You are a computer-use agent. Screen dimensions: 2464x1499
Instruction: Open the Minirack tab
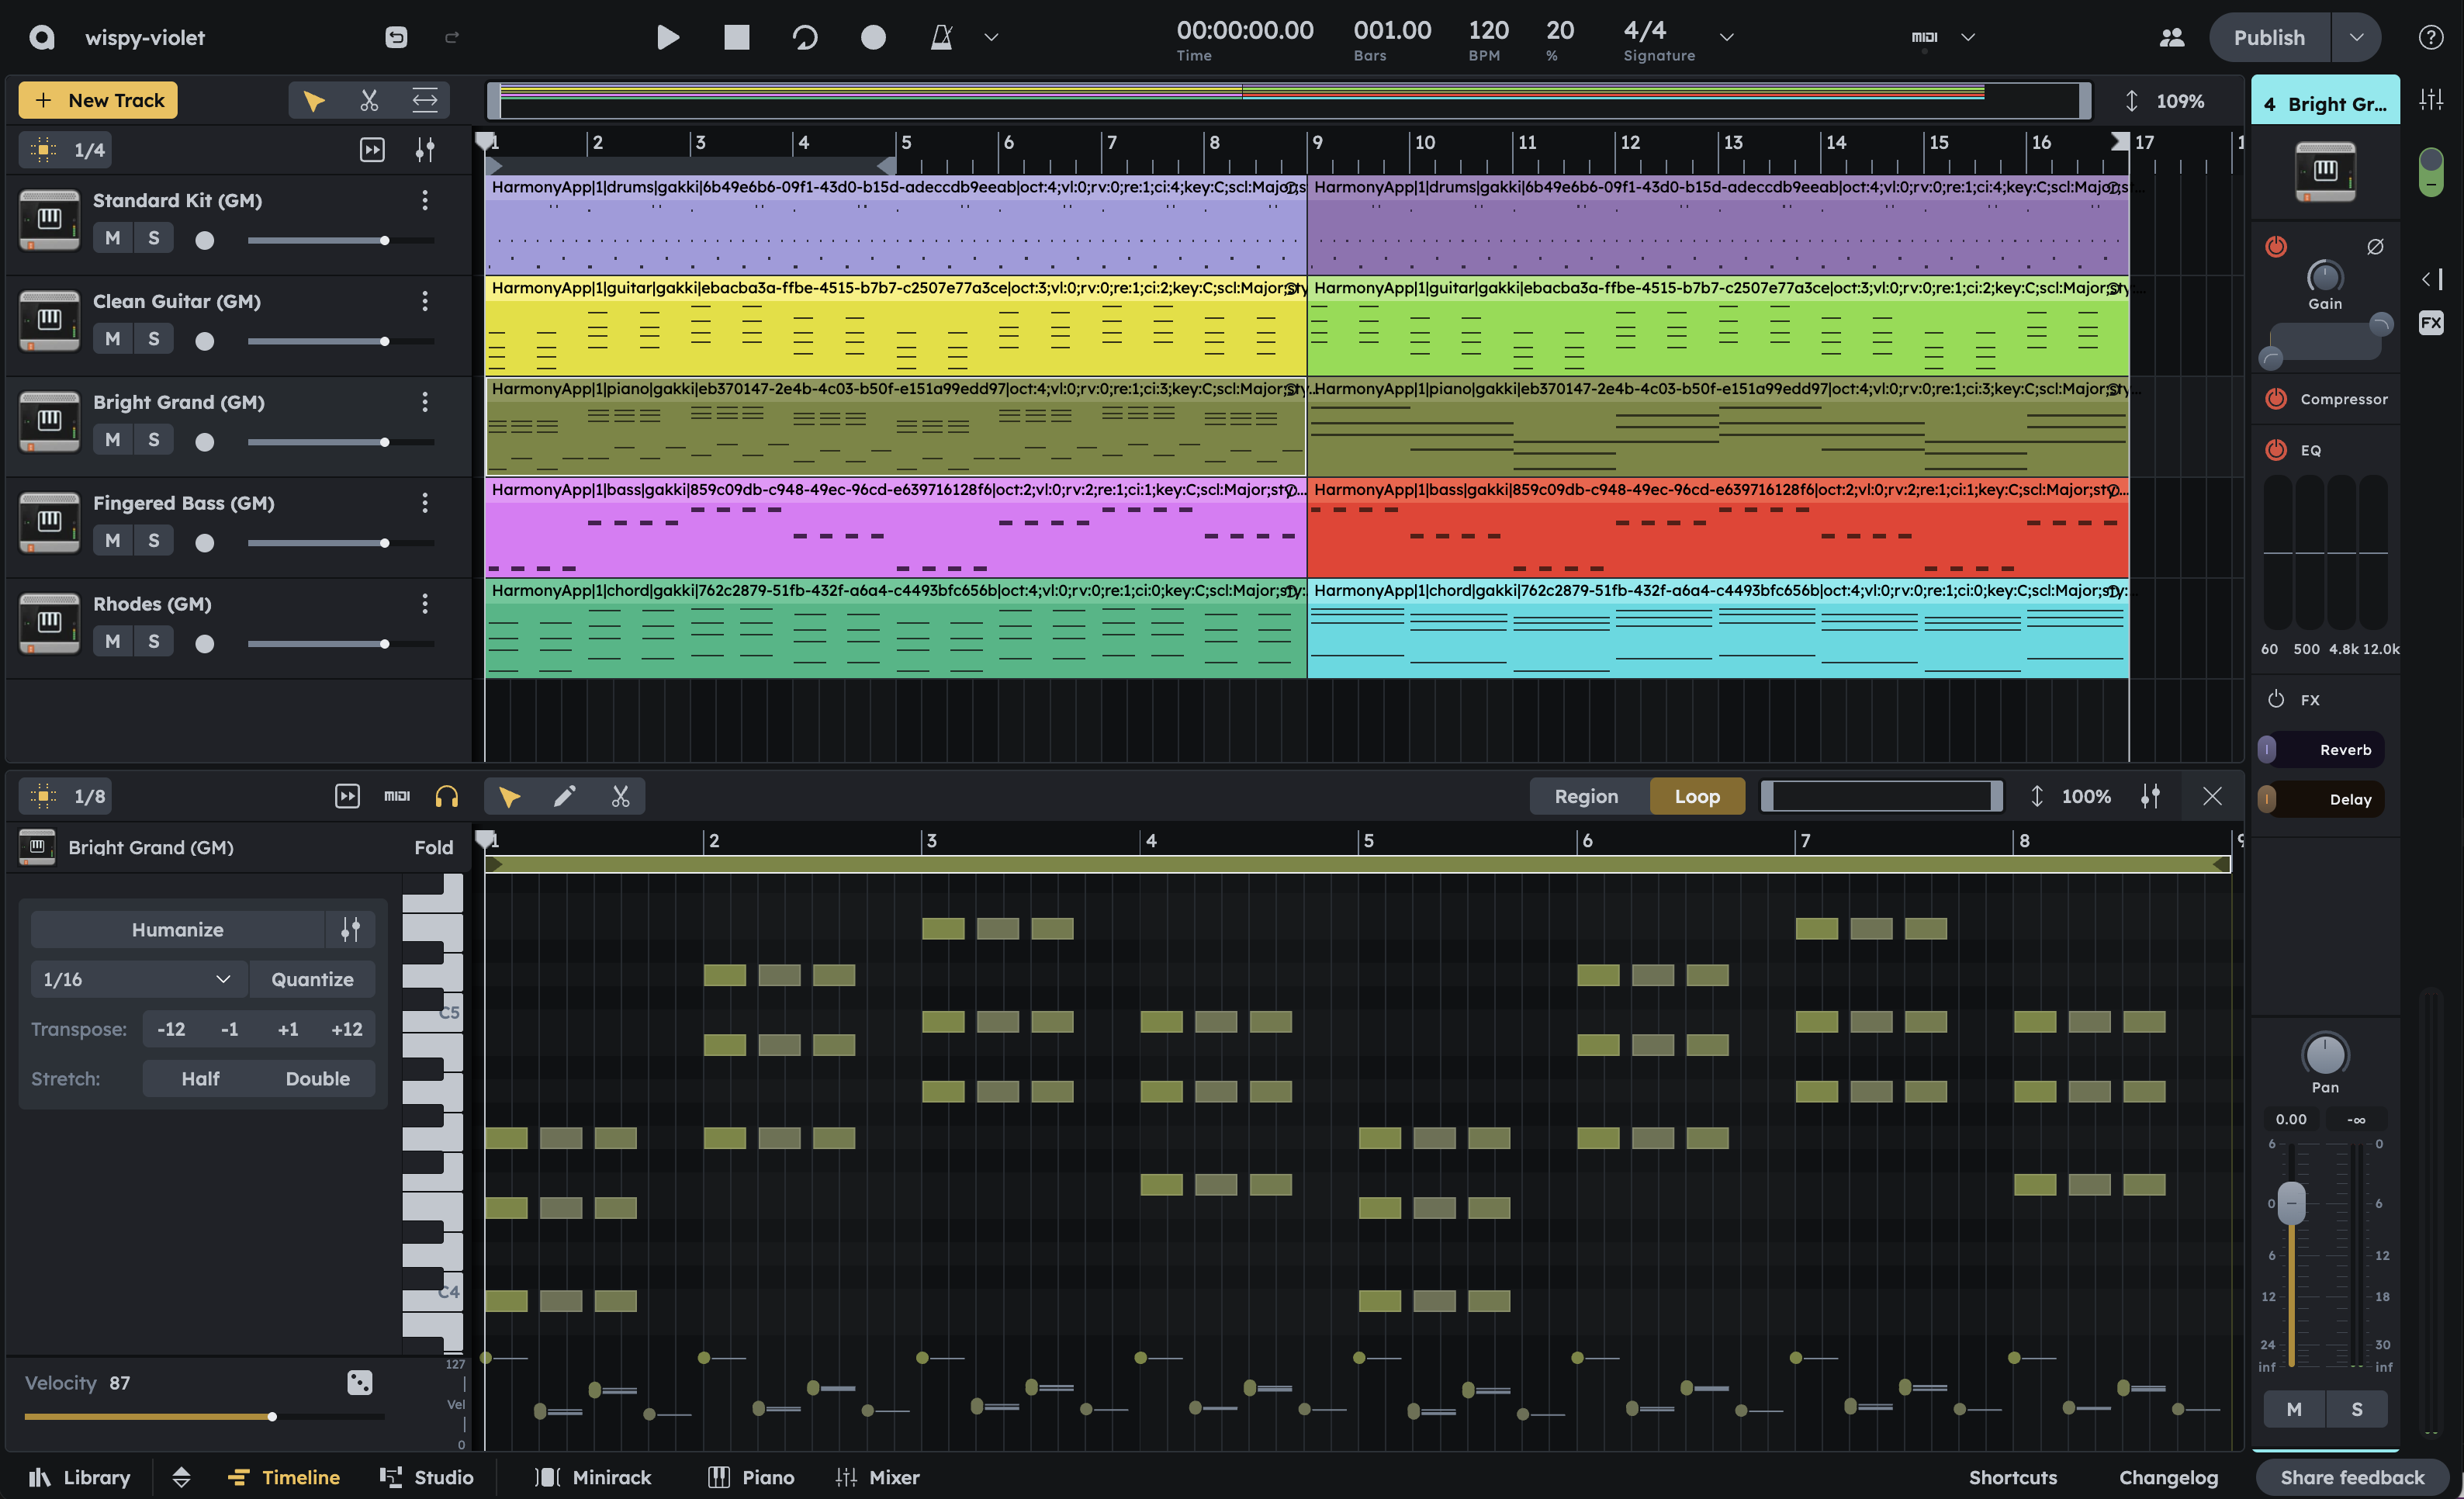point(593,1478)
